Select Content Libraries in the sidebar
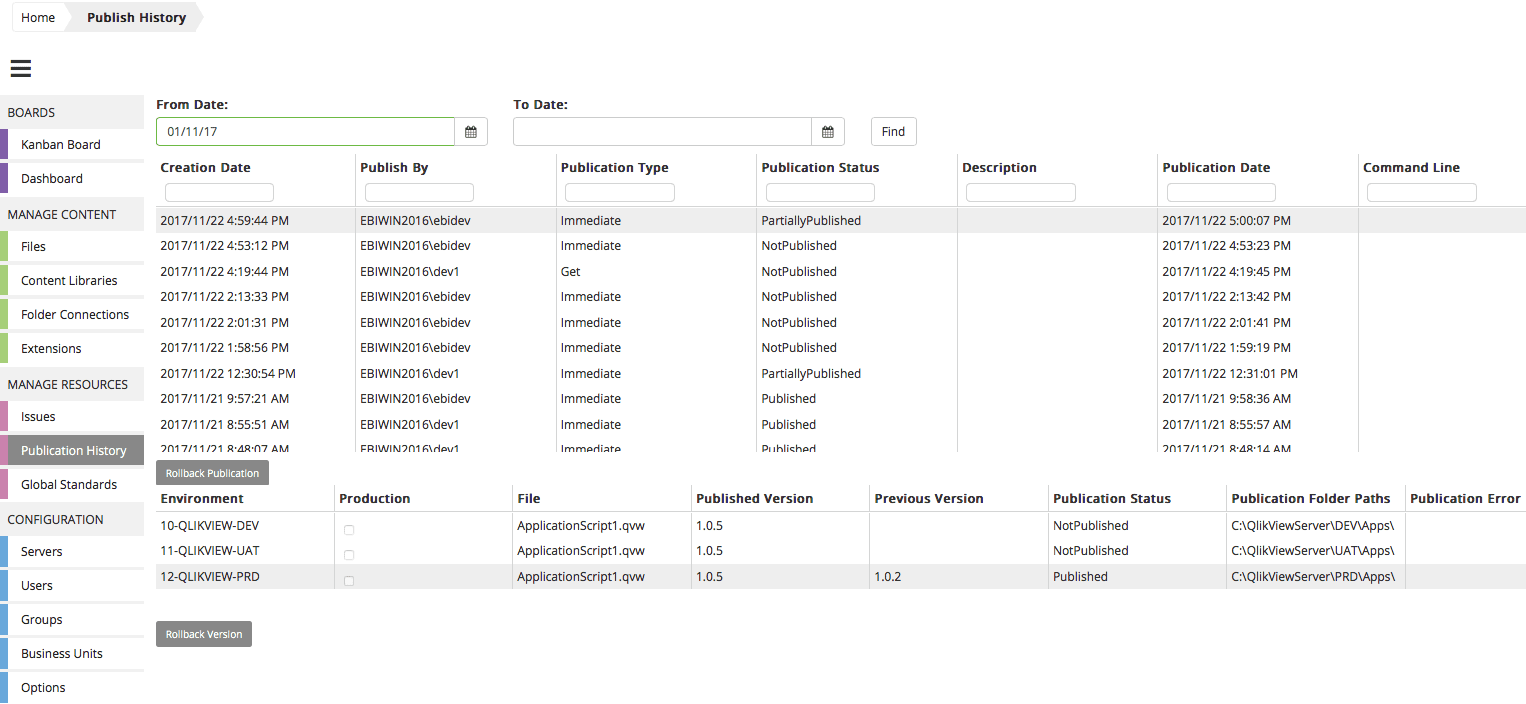The image size is (1526, 704). tap(69, 281)
